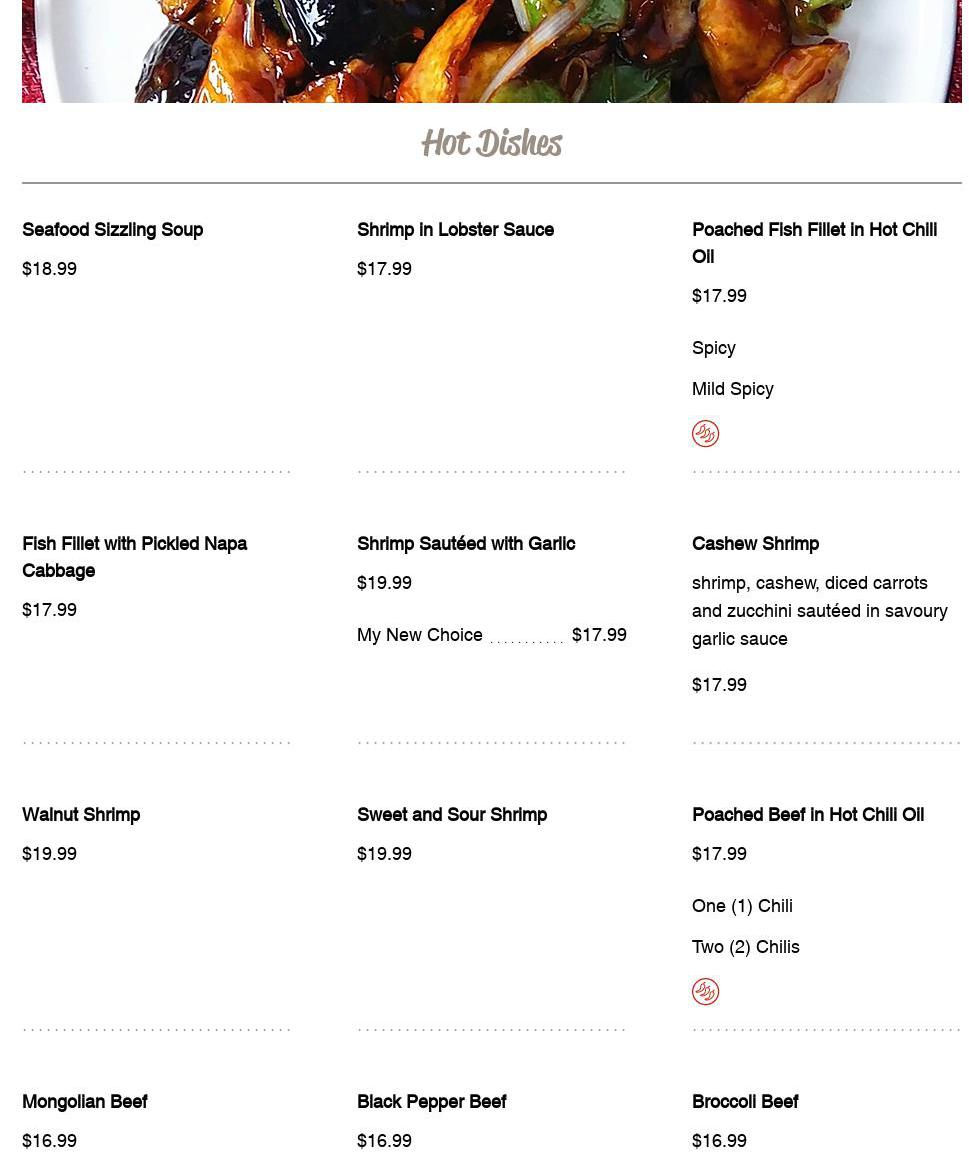Pick the Two (2) Chilis option
The image size is (969, 1165).
pos(746,947)
